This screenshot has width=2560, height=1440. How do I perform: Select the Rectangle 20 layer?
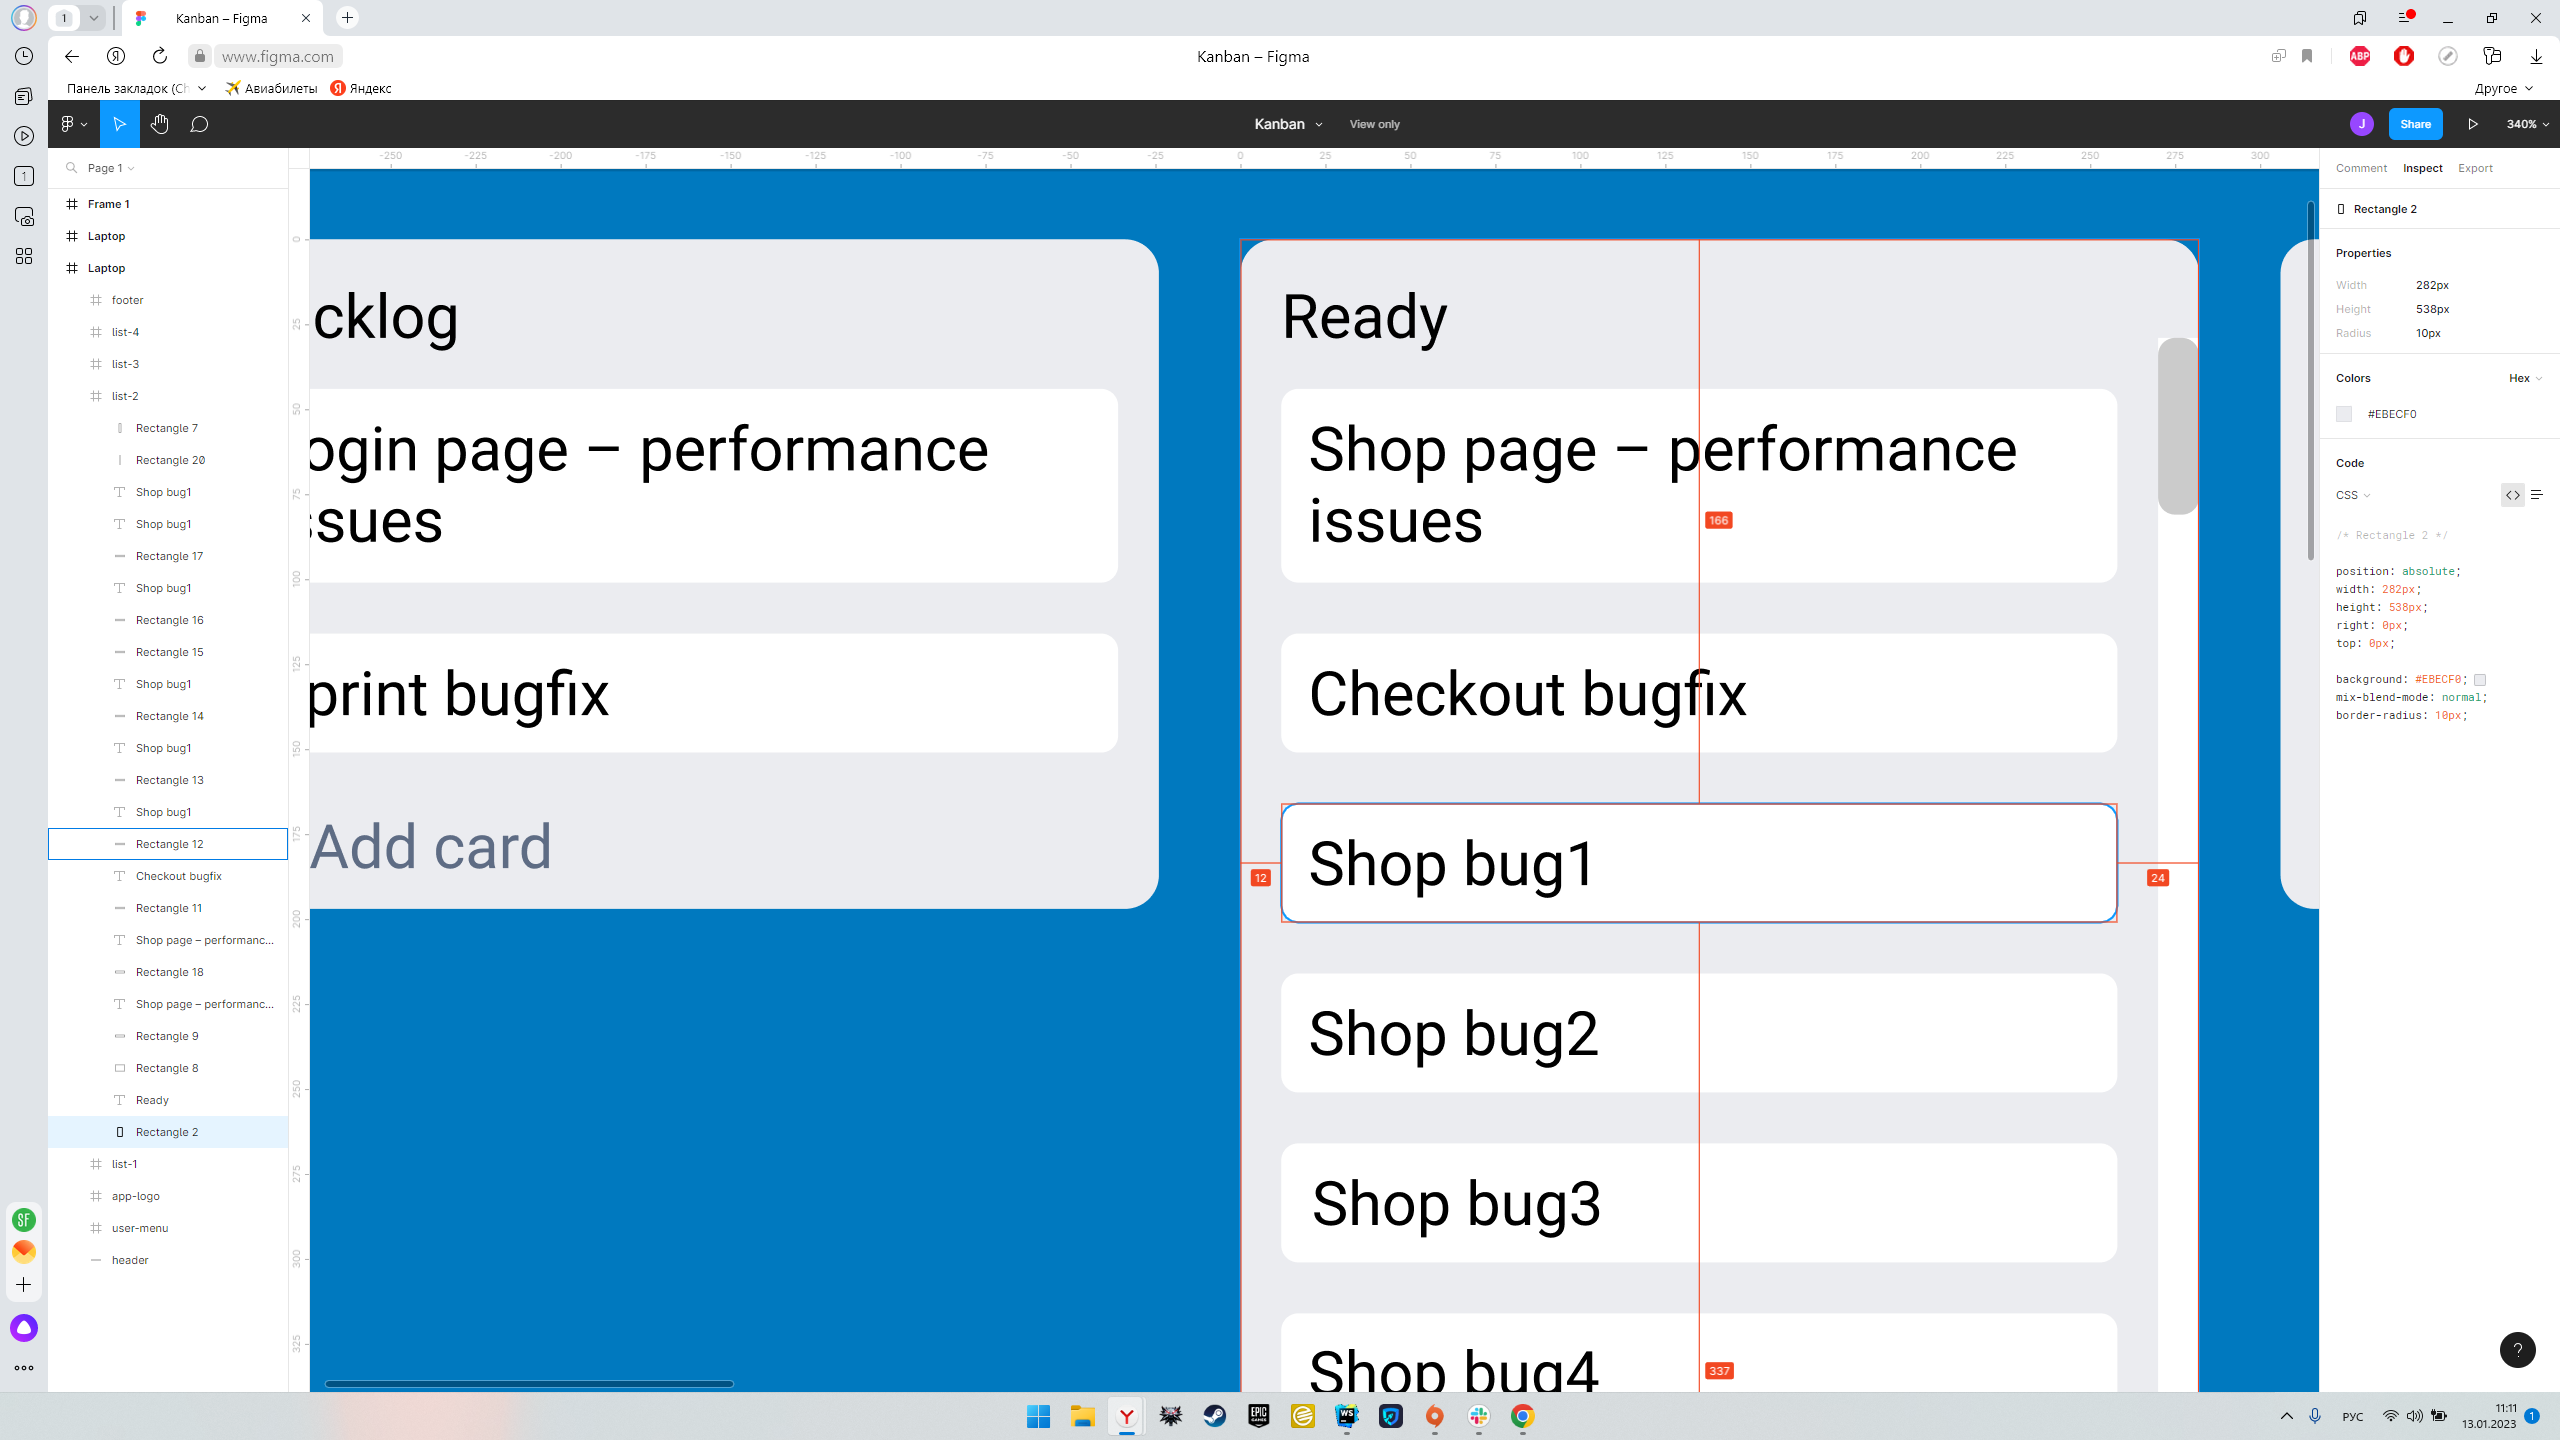coord(168,460)
